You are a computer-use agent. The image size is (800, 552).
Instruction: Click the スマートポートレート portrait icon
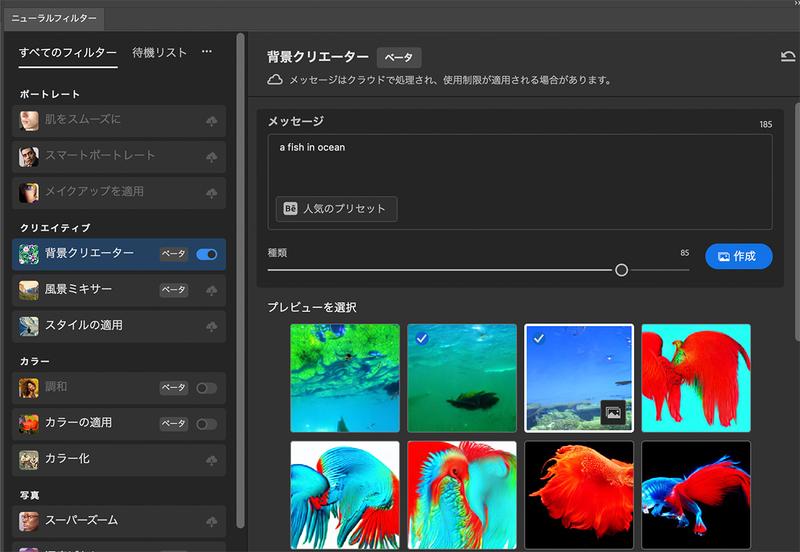tap(29, 157)
